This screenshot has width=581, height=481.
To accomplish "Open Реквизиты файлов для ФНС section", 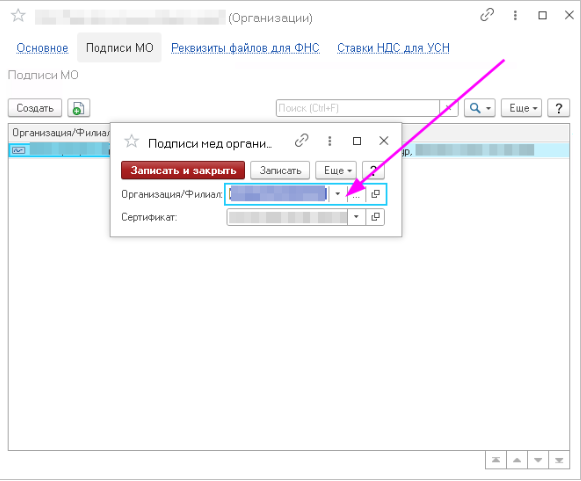I will pos(245,48).
